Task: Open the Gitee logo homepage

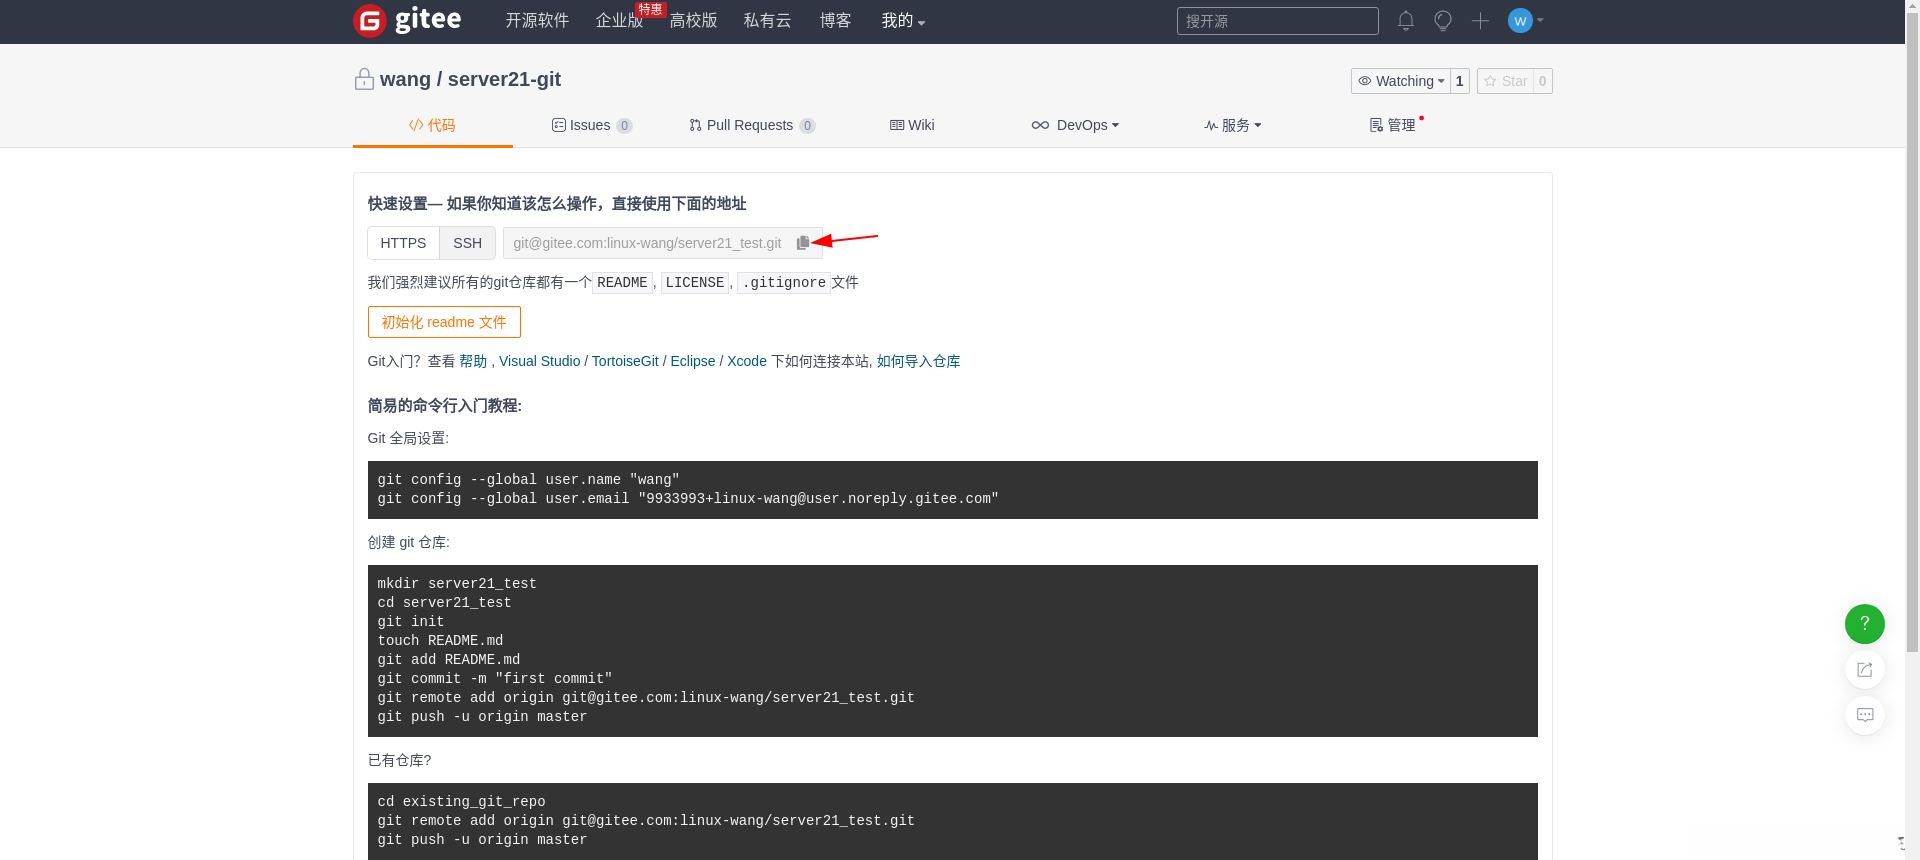Action: point(407,20)
